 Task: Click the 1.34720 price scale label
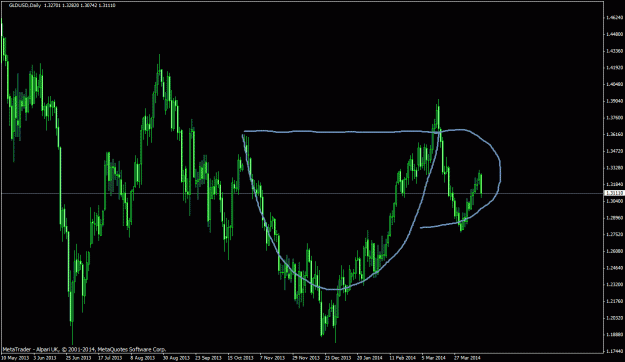point(614,151)
